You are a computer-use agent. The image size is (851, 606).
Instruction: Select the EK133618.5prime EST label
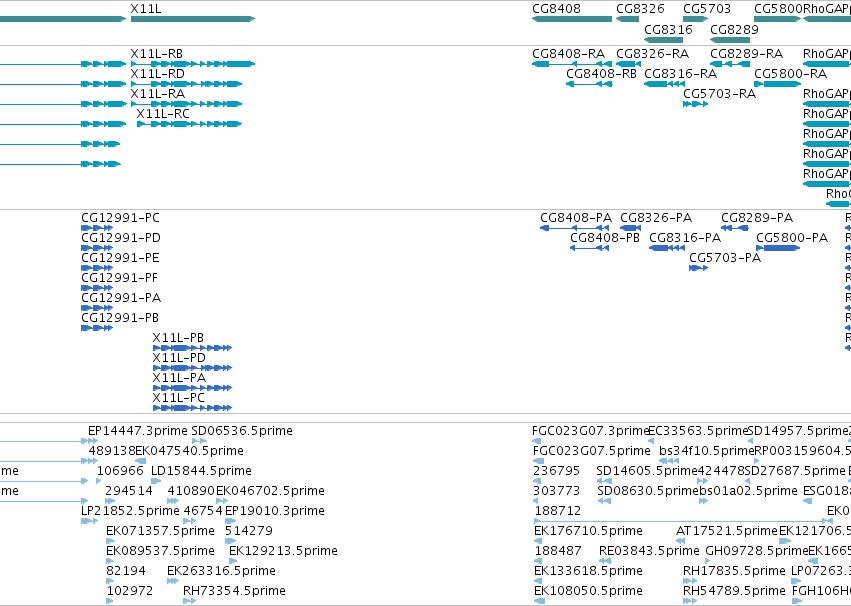[x=588, y=571]
